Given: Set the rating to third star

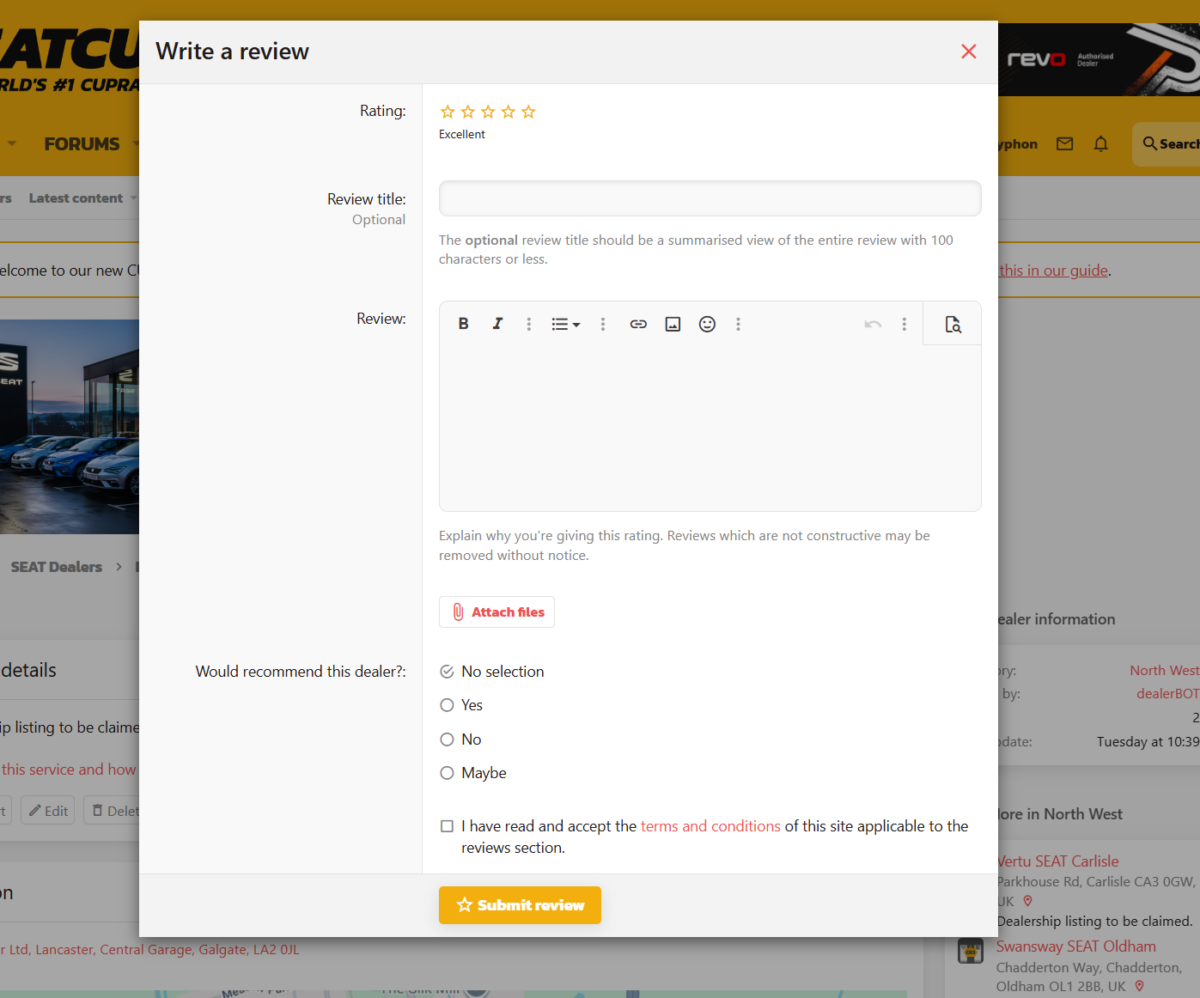Looking at the screenshot, I should [x=488, y=112].
